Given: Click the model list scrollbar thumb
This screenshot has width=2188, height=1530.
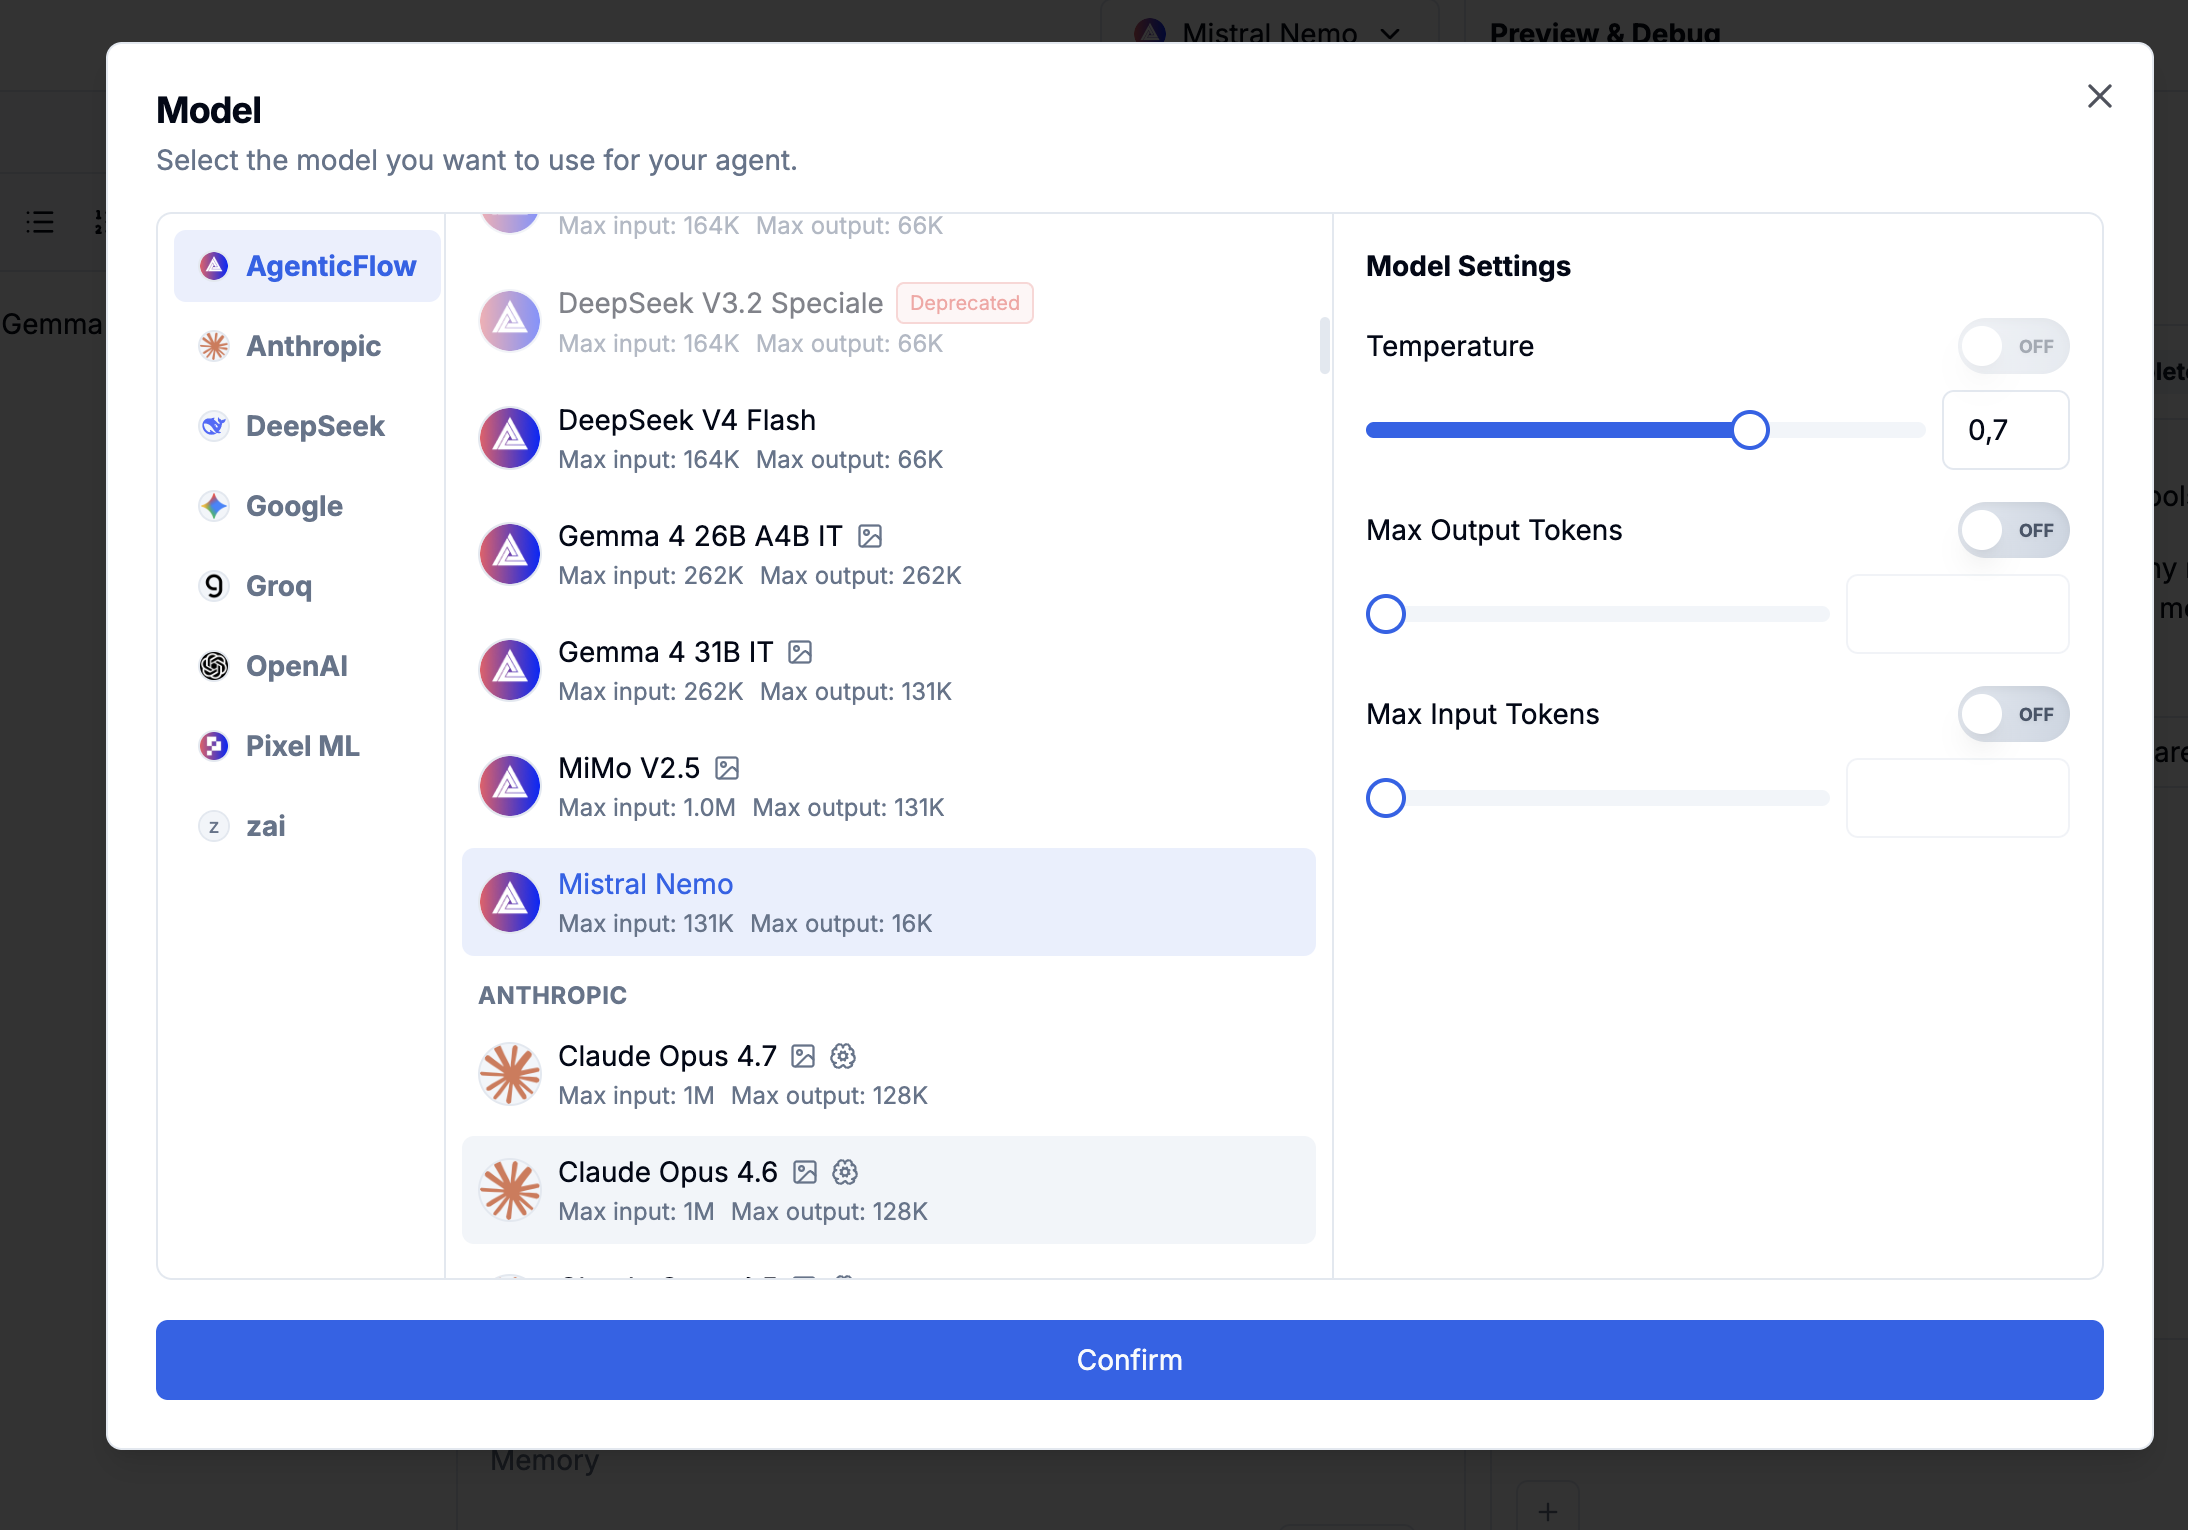Looking at the screenshot, I should click(x=1325, y=345).
